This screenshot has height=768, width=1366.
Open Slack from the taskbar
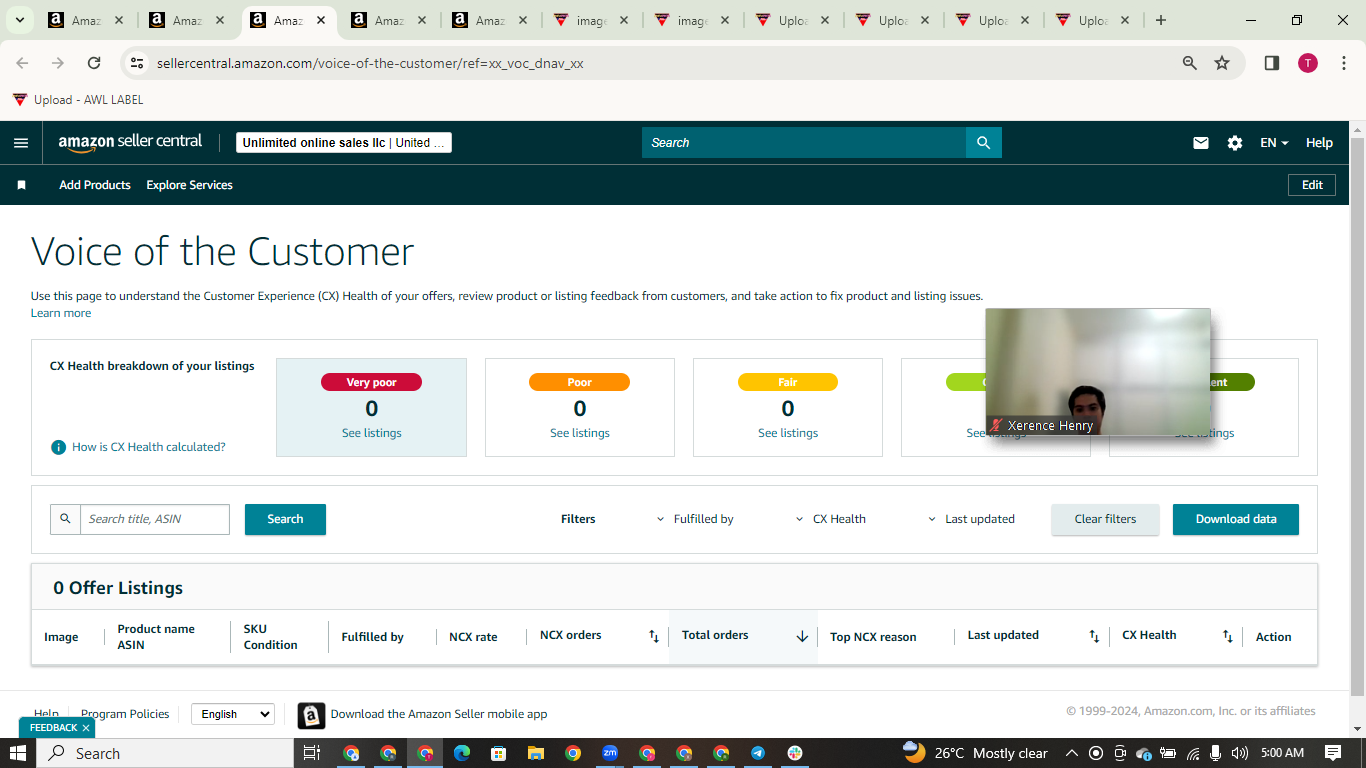point(795,753)
